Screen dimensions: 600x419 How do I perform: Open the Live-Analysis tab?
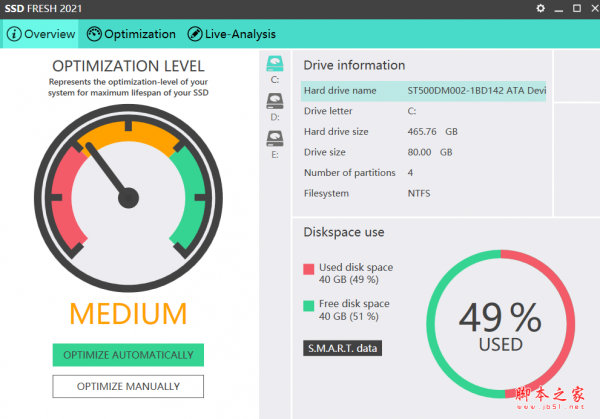click(x=232, y=34)
